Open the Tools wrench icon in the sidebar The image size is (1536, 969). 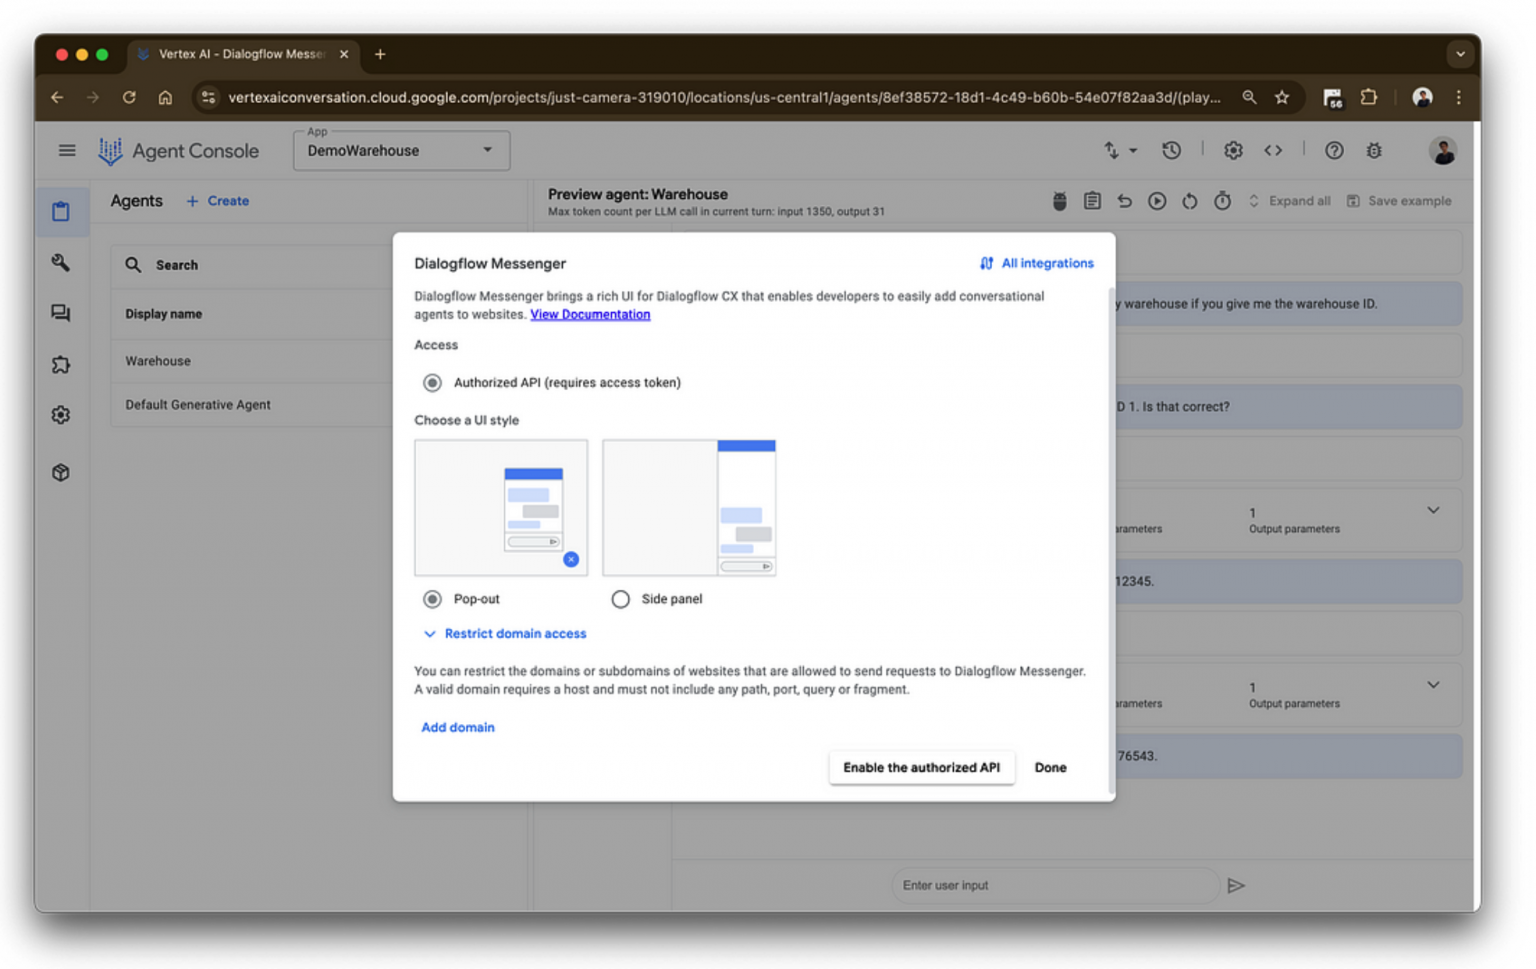[61, 262]
